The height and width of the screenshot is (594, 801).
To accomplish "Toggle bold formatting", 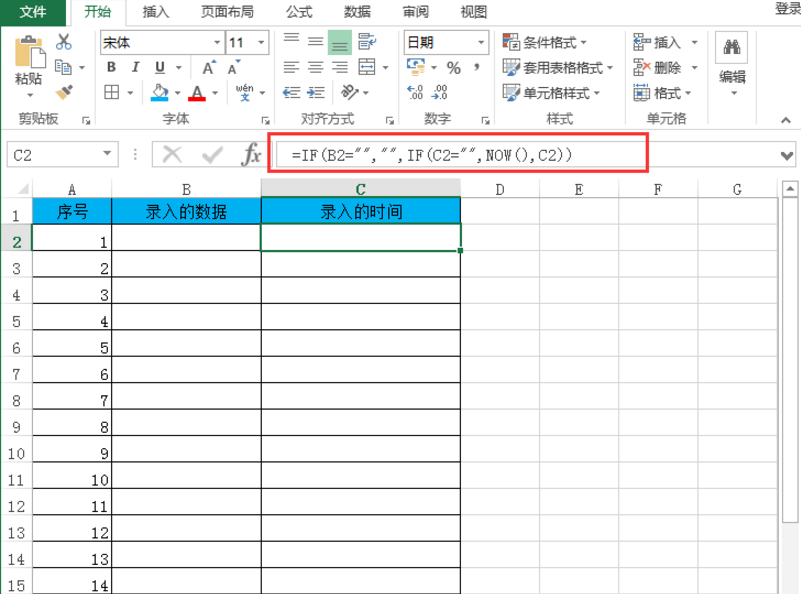I will point(111,66).
